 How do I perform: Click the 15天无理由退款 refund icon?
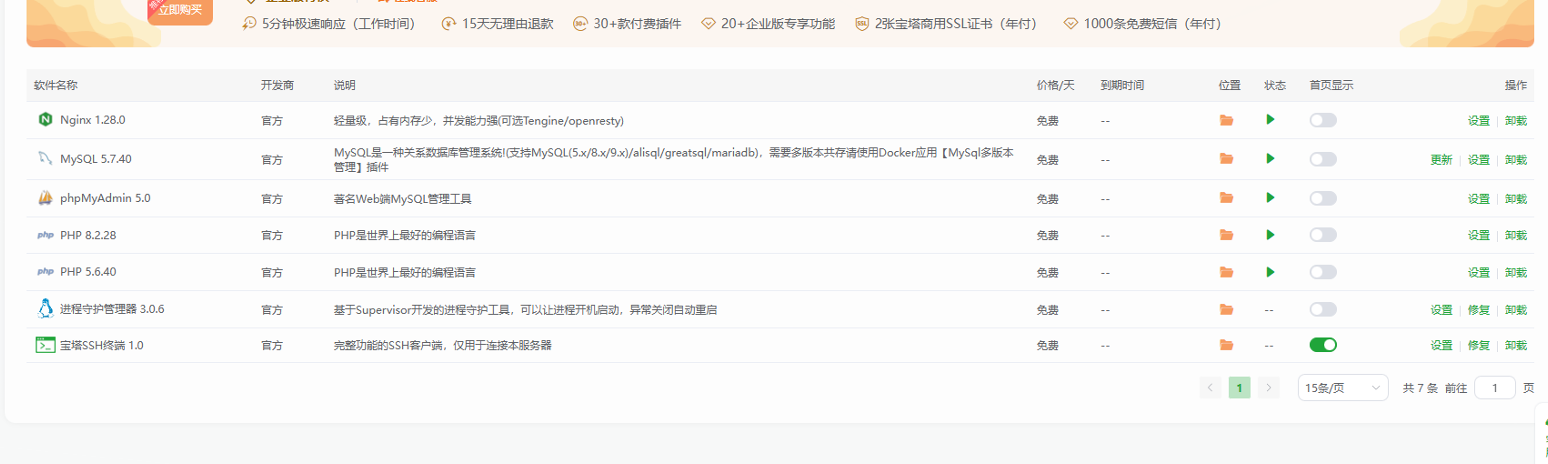[449, 23]
